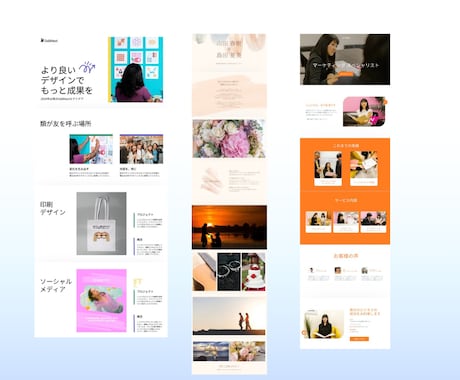Open the yellow notebook card in orange section
The image size is (460, 380).
[364, 168]
